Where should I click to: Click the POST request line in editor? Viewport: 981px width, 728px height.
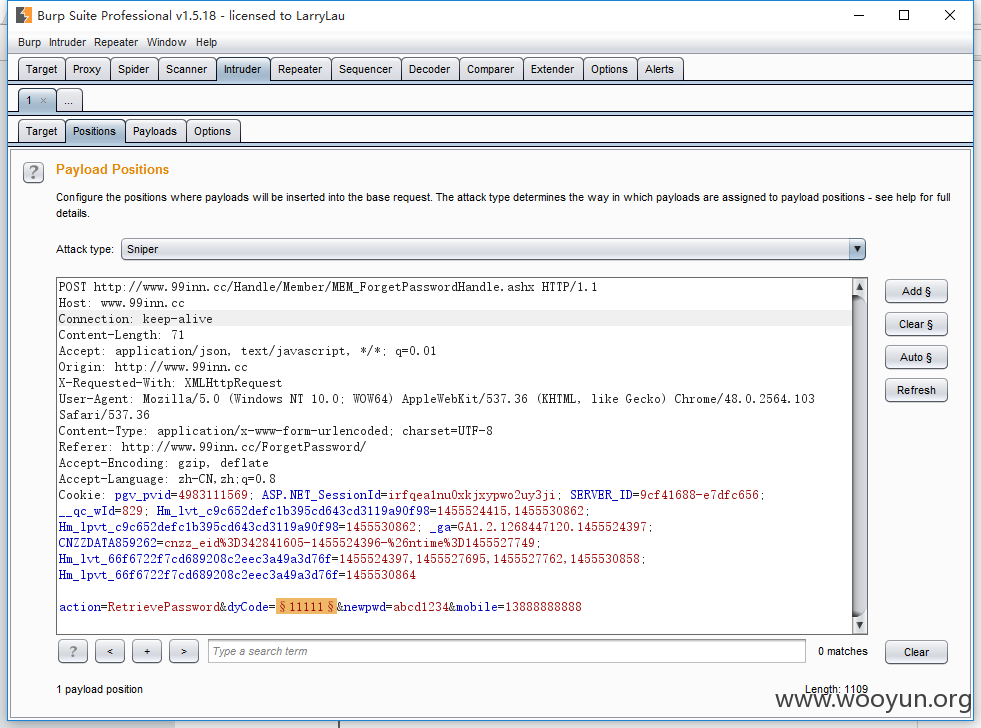[x=328, y=287]
